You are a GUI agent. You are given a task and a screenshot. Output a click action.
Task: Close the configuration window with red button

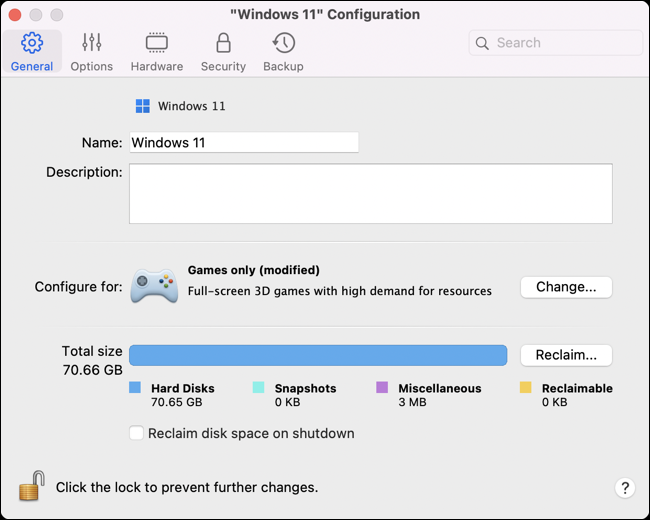15,15
